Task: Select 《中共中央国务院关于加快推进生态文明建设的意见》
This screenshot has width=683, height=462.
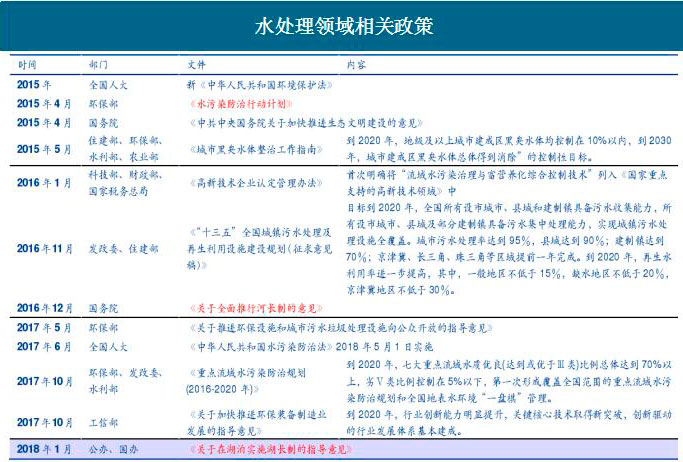Action: coord(305,123)
